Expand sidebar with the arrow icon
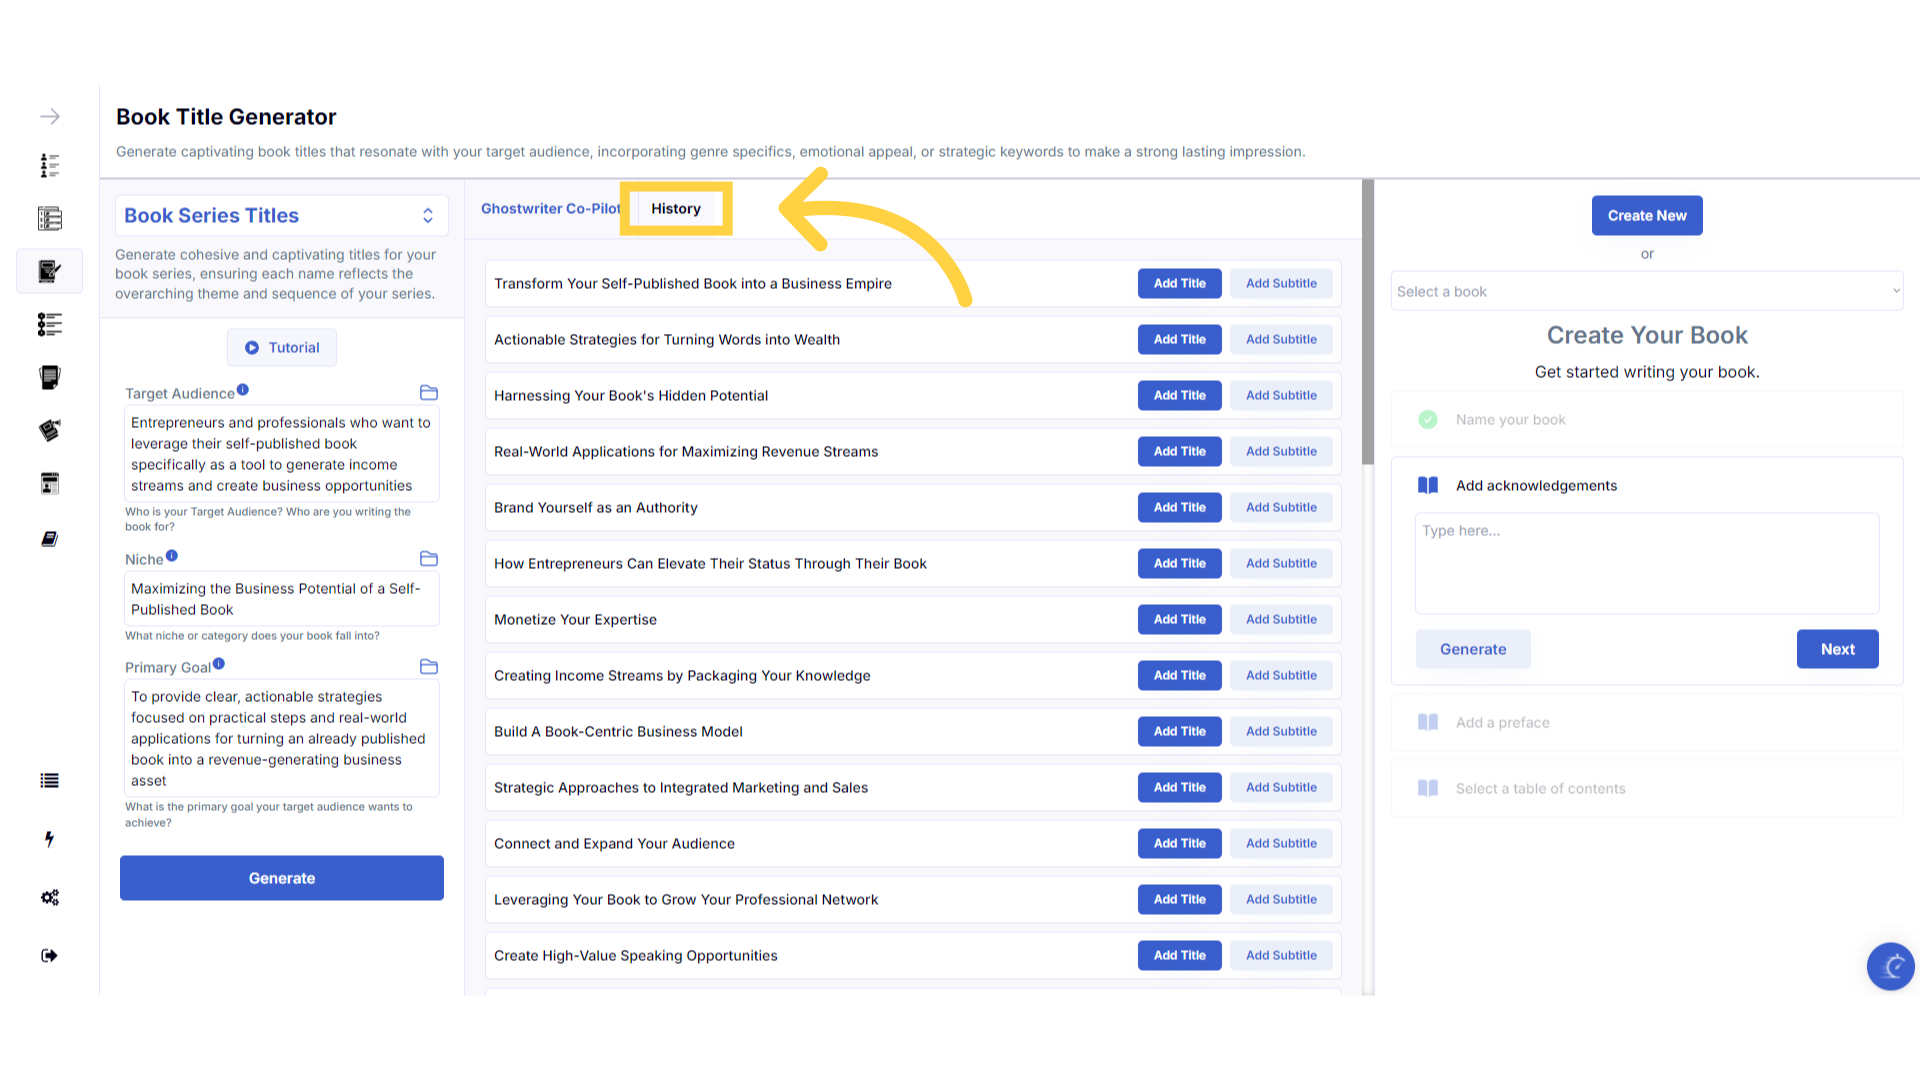 50,117
